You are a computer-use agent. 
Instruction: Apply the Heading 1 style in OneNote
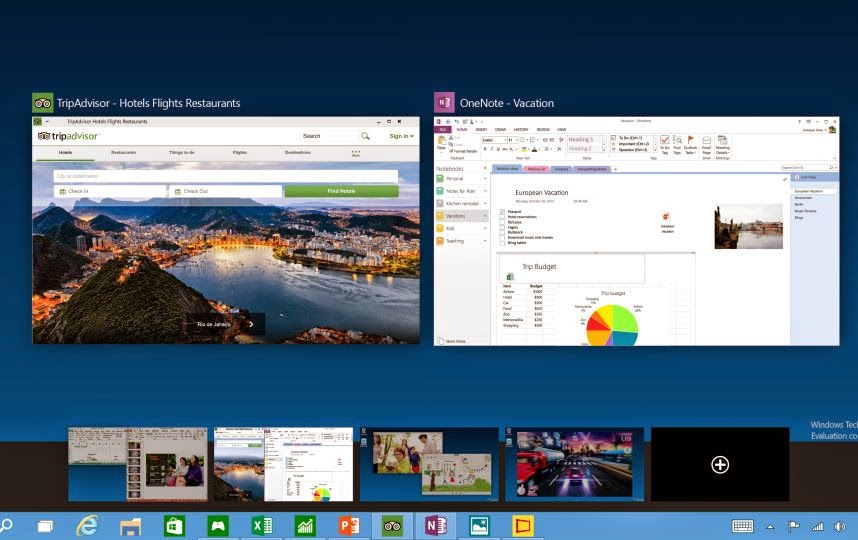tap(583, 140)
